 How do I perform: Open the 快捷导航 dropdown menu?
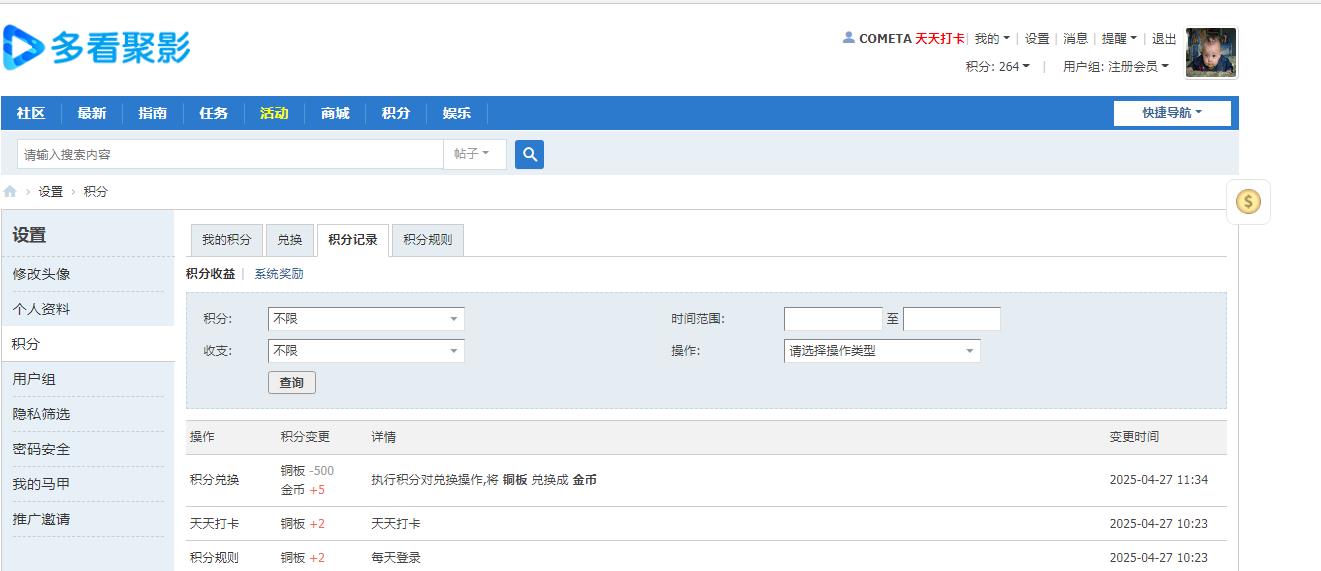click(1172, 113)
